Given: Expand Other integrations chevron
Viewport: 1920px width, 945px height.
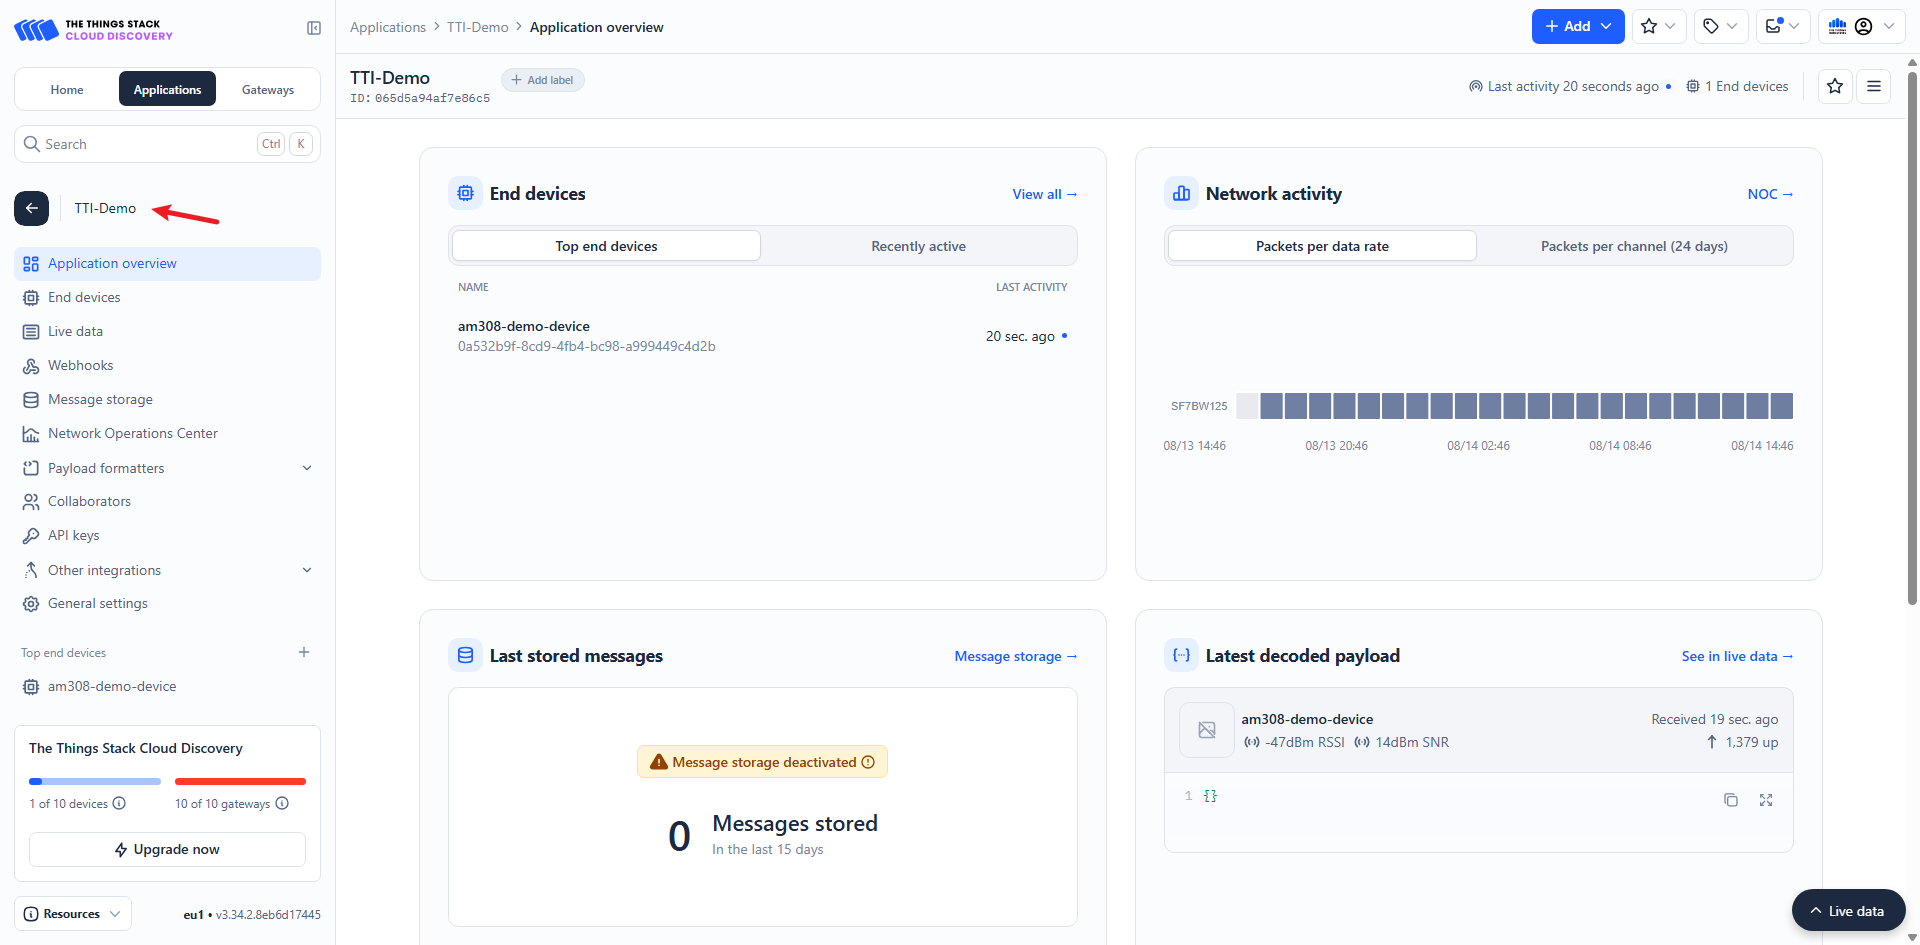Looking at the screenshot, I should [307, 570].
